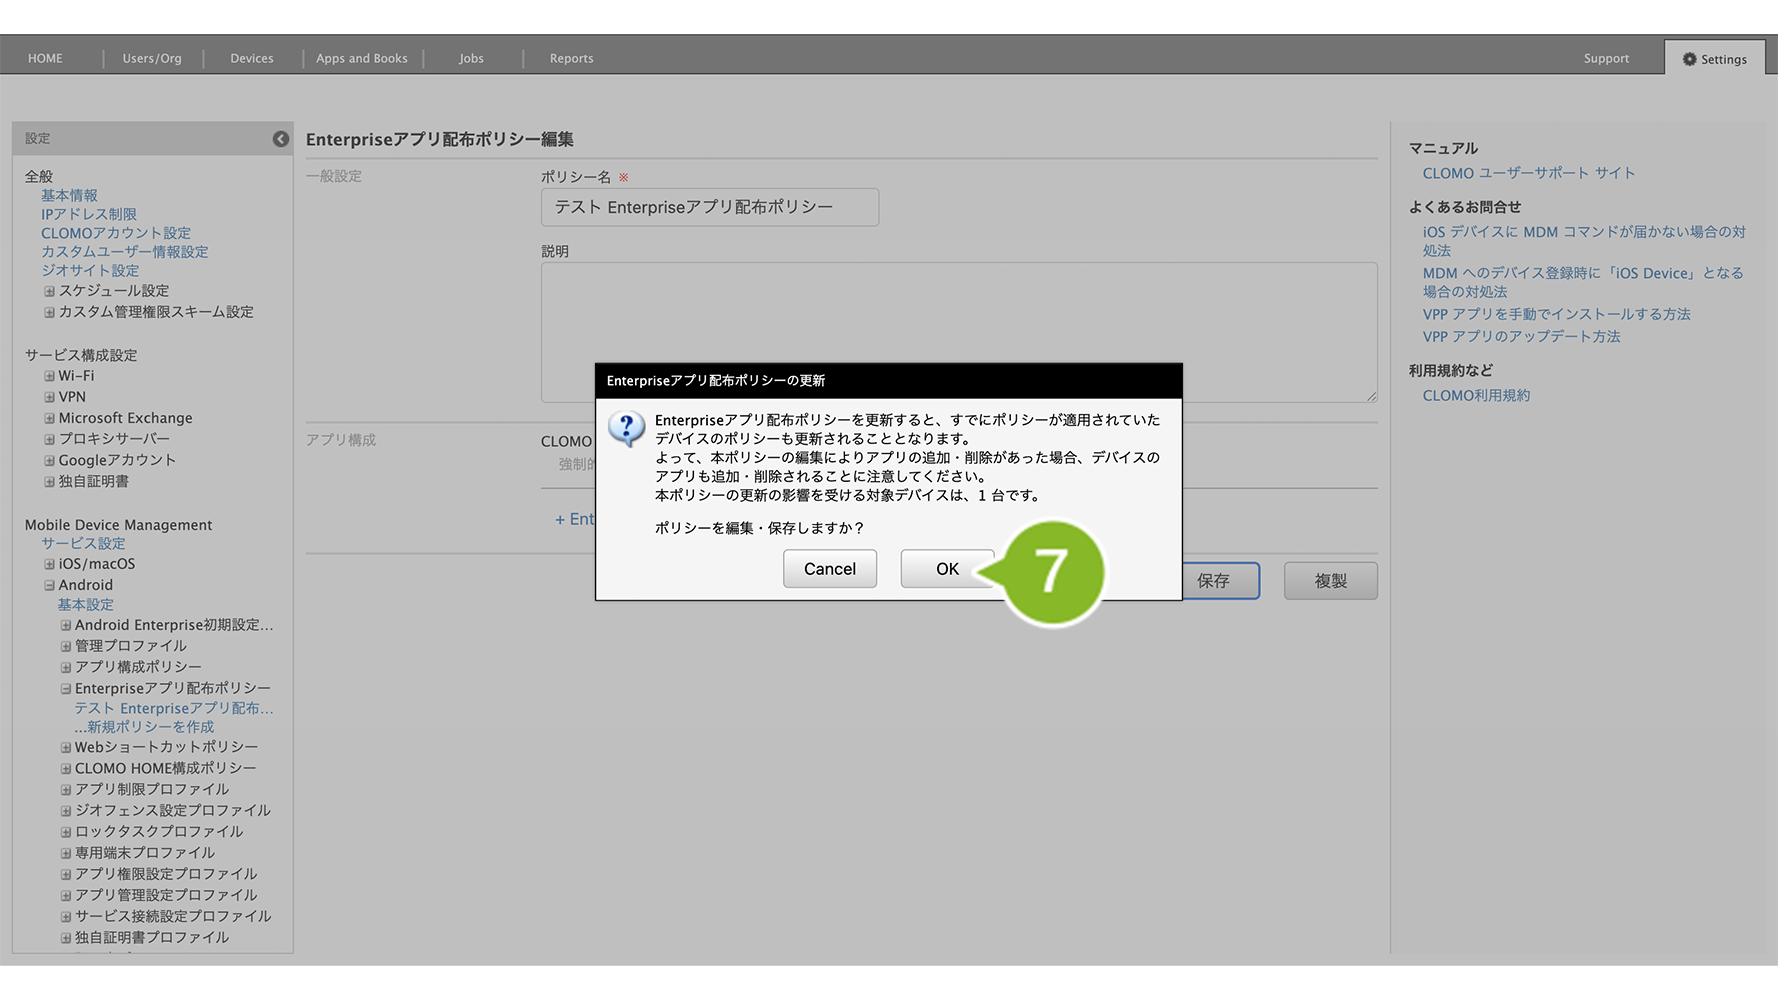Open the Devices tab
Viewport: 1778px width, 1000px height.
251,58
